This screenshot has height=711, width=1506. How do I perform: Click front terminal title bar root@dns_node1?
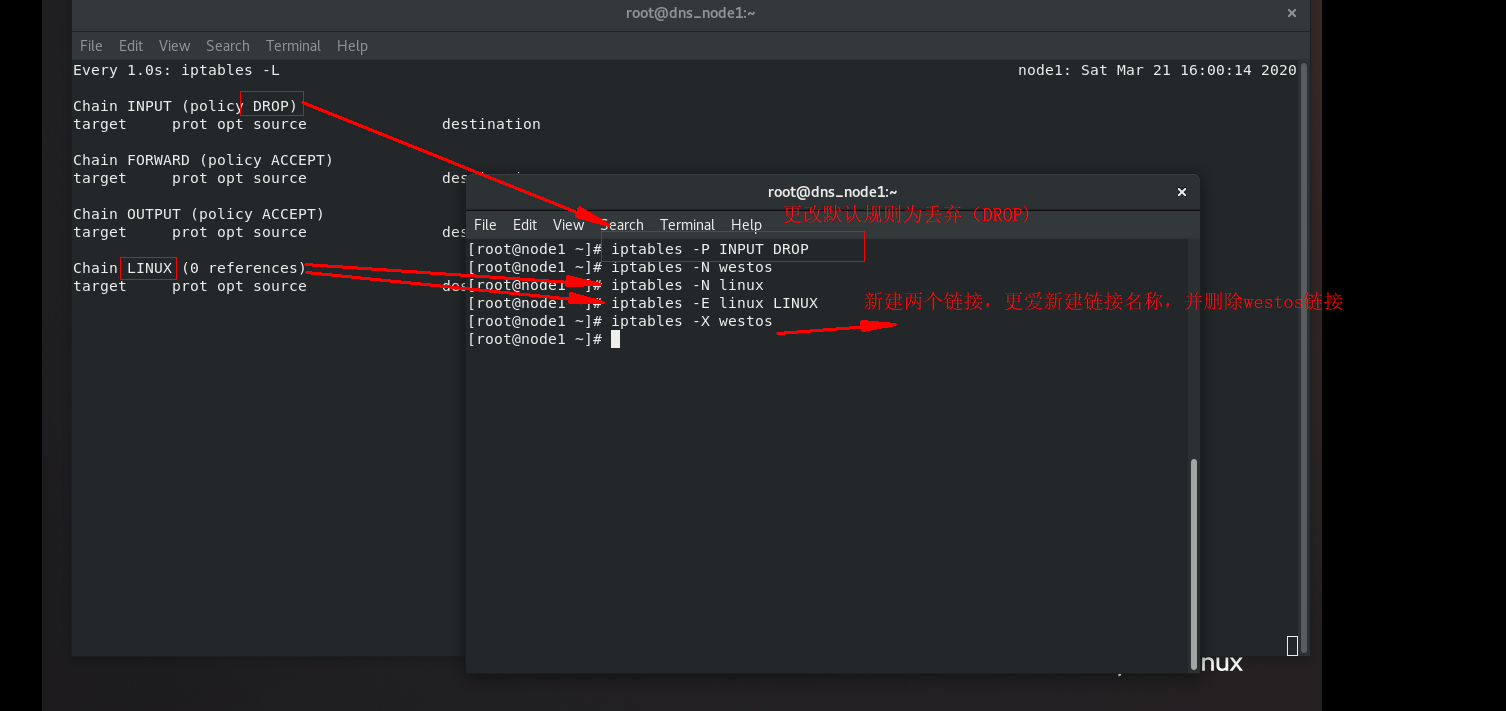(832, 192)
